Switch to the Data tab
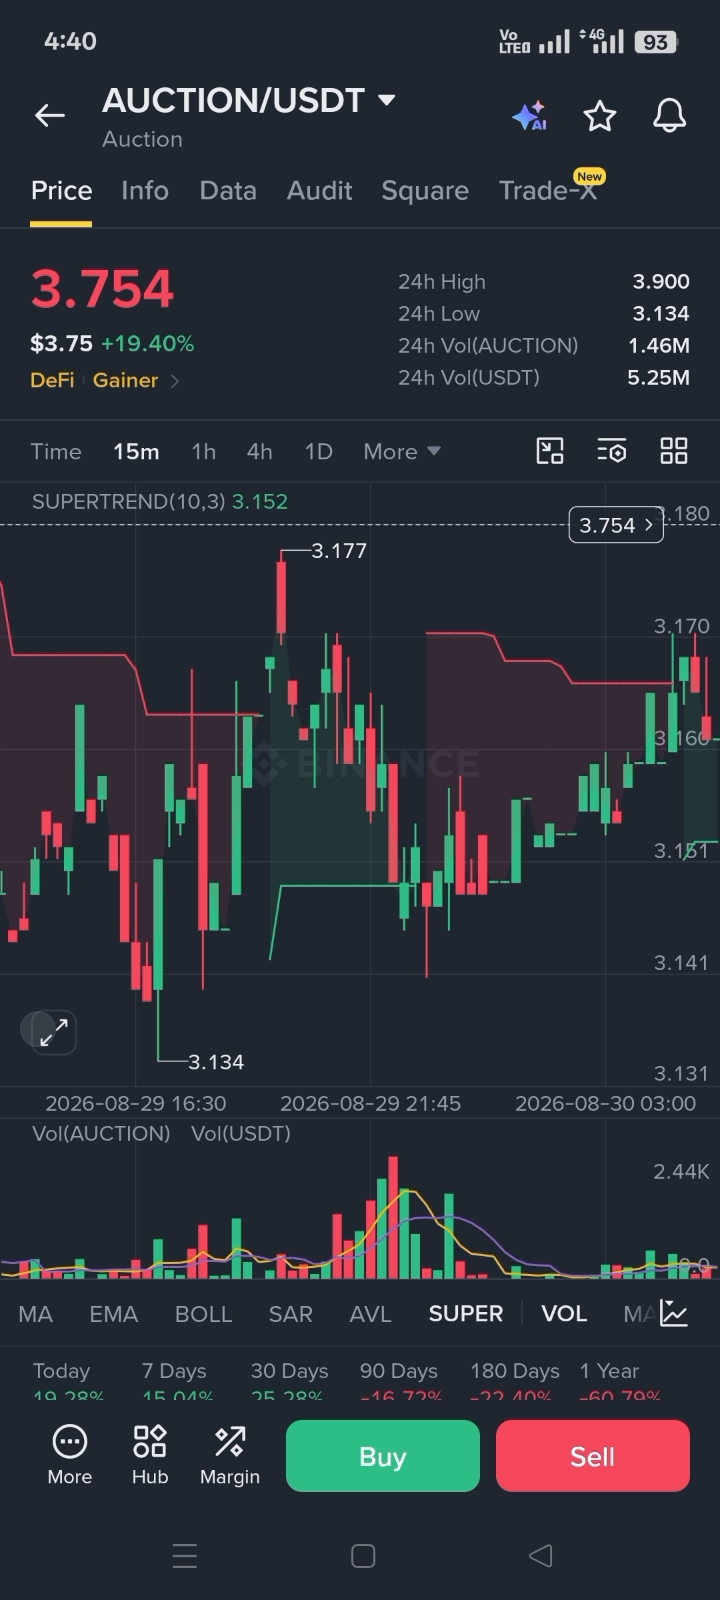 point(228,190)
